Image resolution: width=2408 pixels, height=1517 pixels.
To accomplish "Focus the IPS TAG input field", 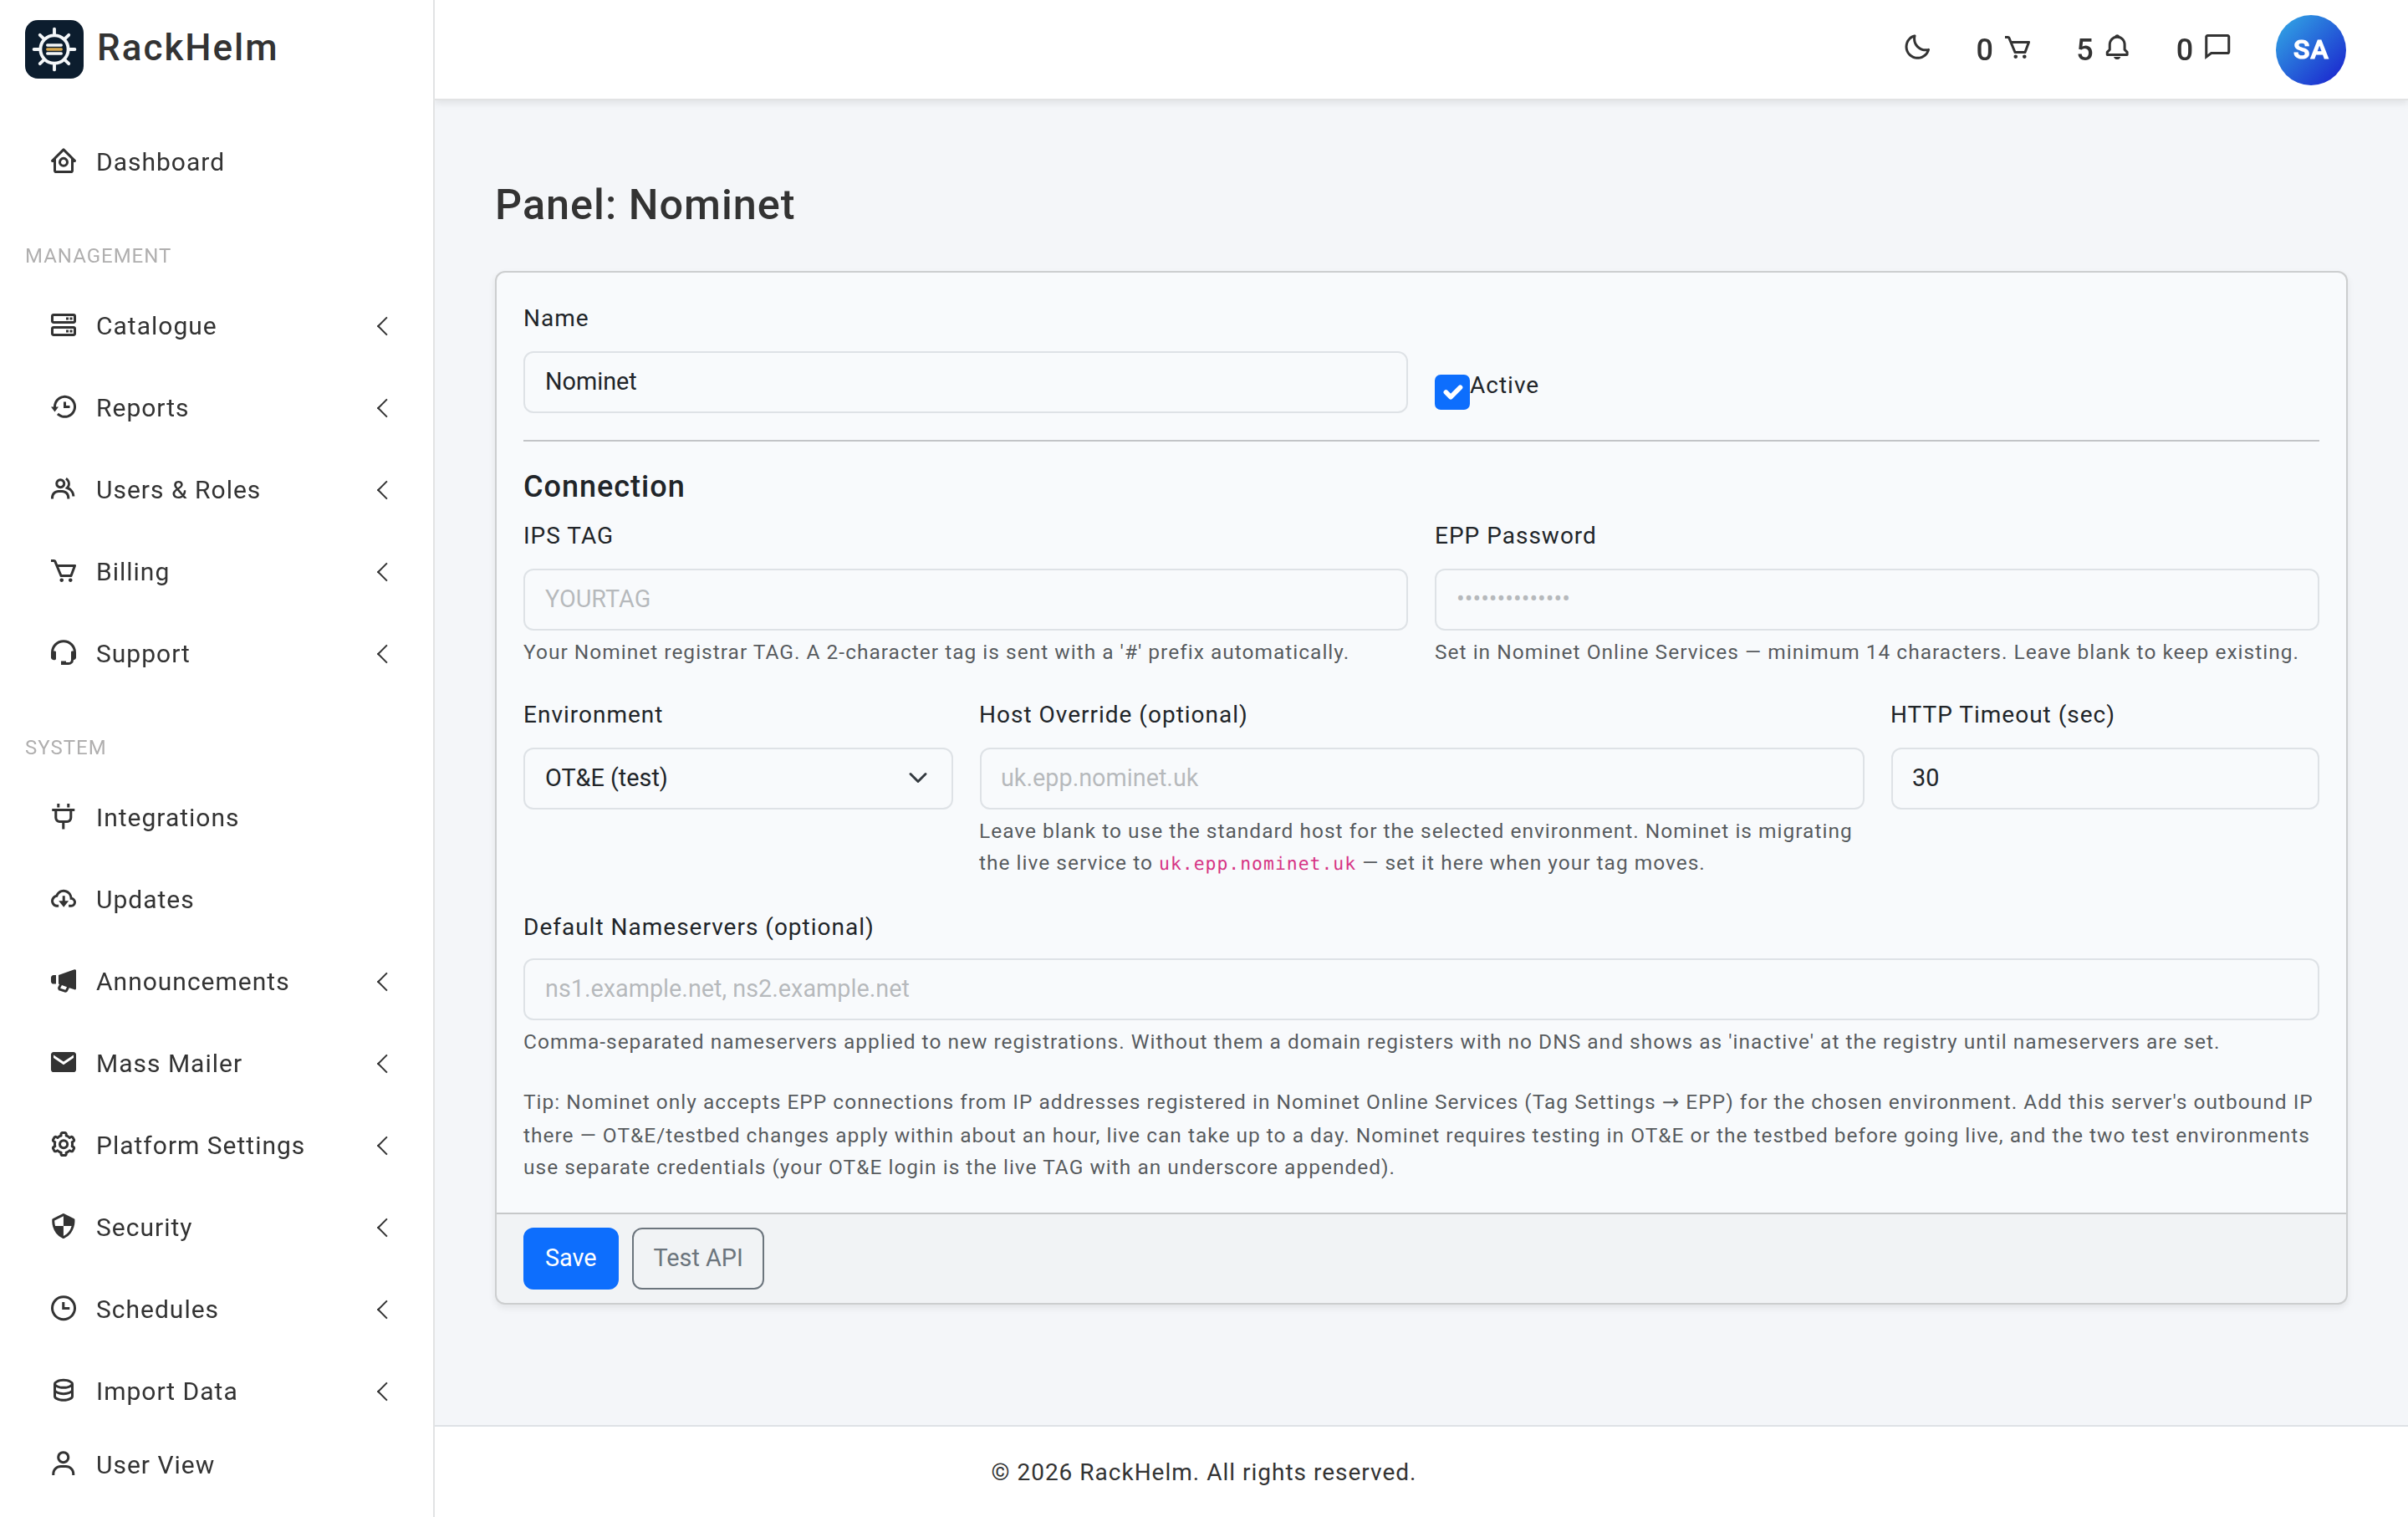I will [965, 599].
